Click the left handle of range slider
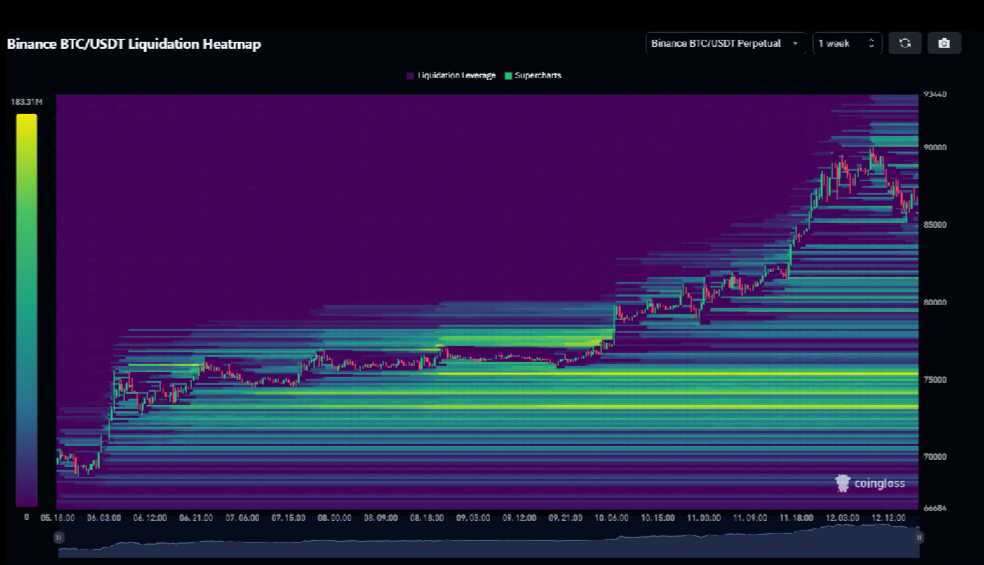Image resolution: width=984 pixels, height=565 pixels. [58, 537]
